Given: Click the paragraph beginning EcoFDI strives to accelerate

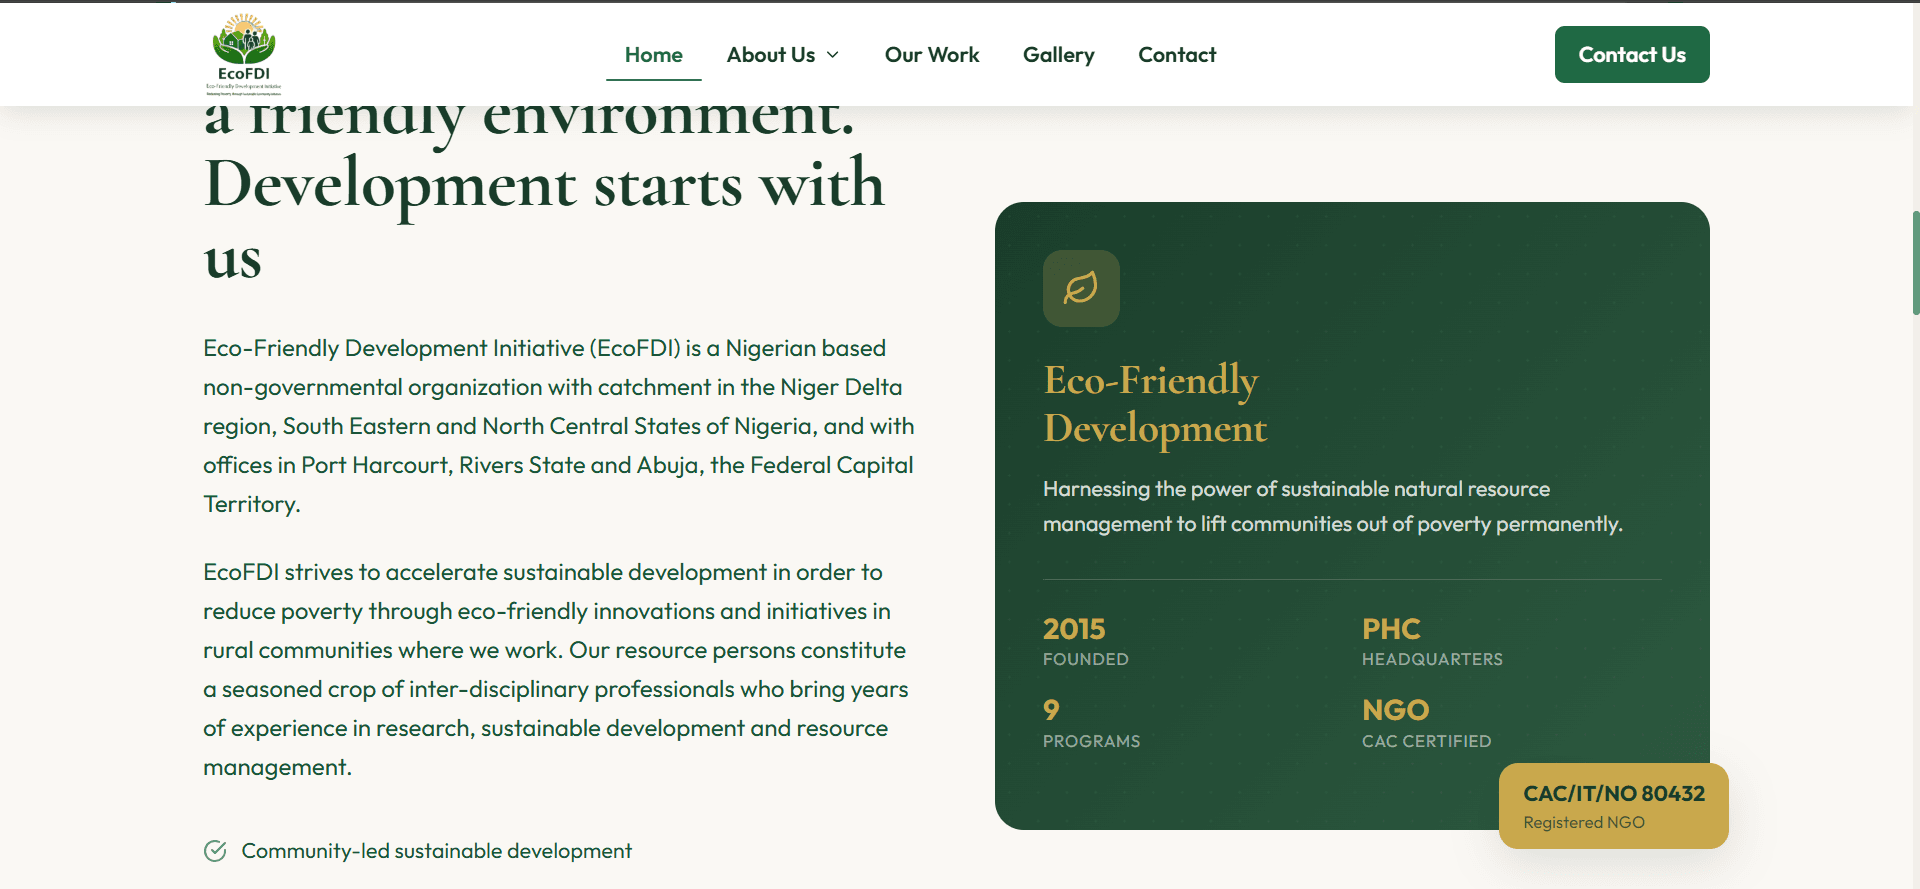Looking at the screenshot, I should [556, 670].
